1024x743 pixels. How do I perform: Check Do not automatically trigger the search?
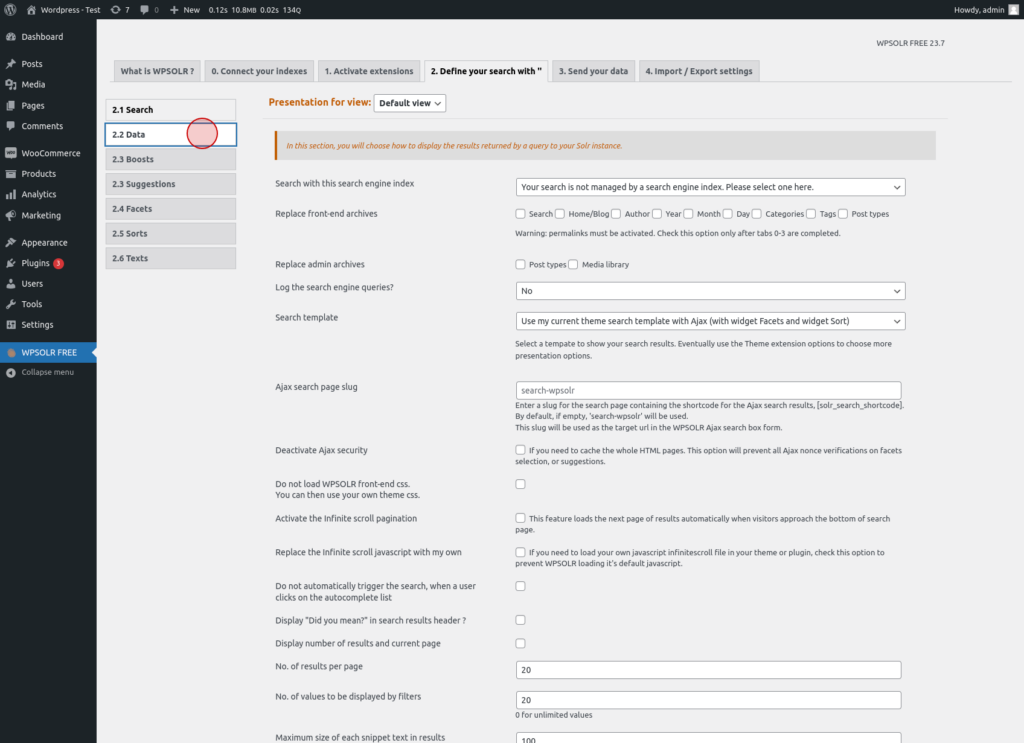(520, 586)
